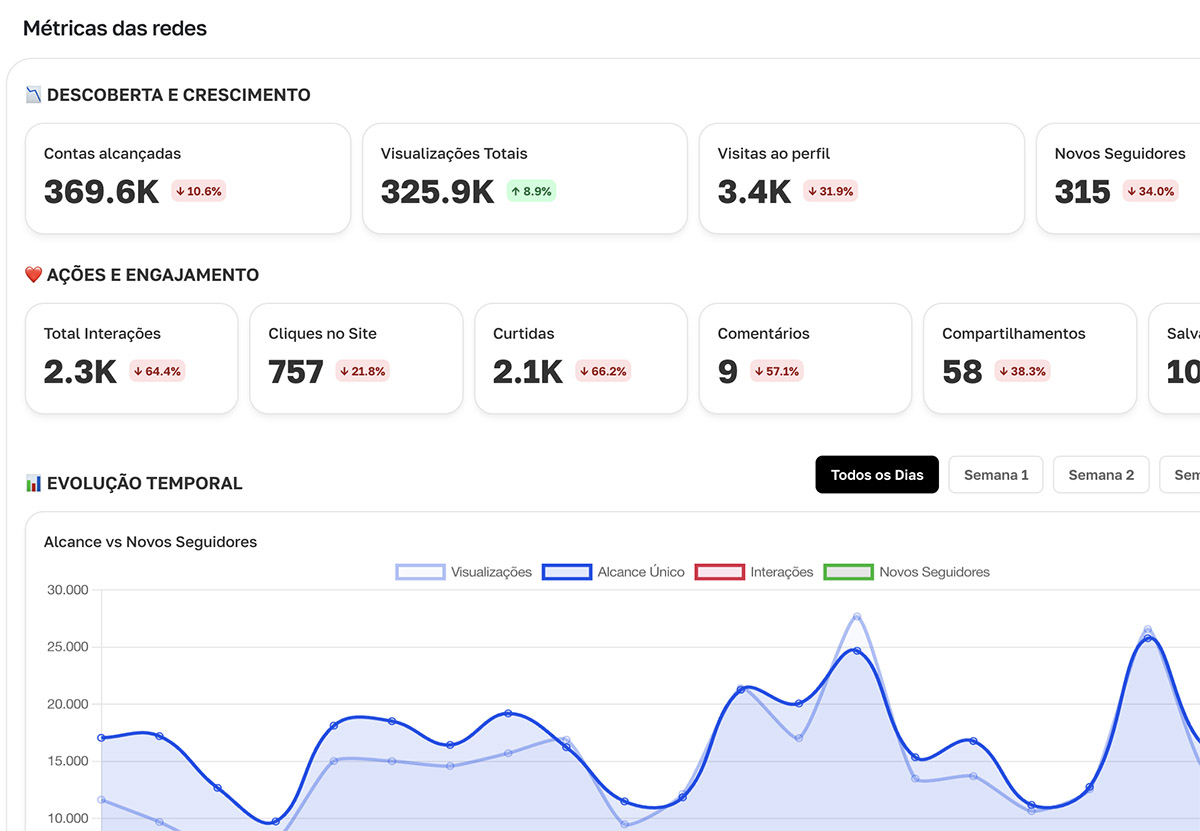Click the down arrow in the 64.4% badge

[x=139, y=371]
